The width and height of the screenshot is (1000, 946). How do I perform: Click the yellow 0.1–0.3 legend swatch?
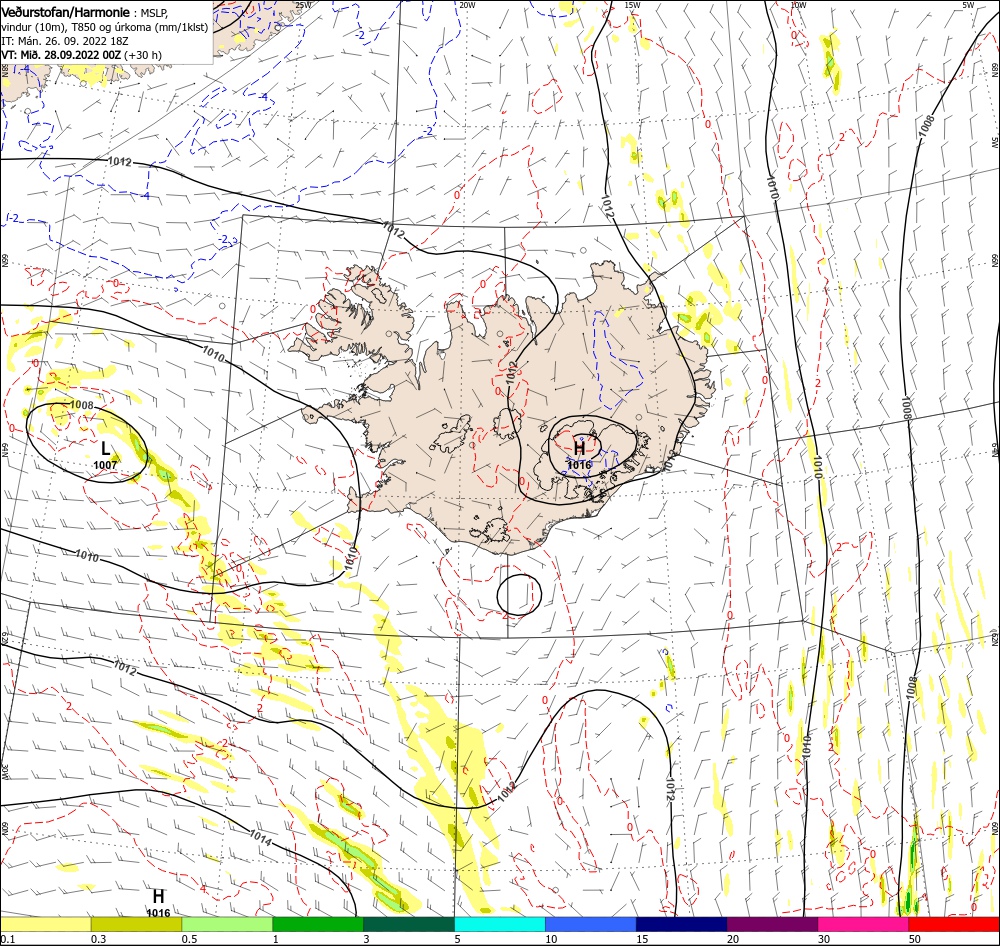[x=45, y=924]
